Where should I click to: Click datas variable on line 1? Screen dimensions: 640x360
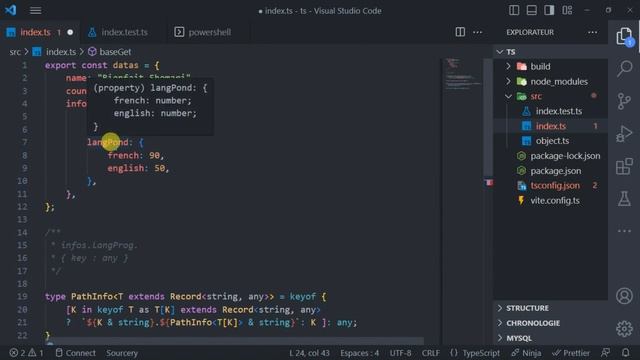[125, 65]
